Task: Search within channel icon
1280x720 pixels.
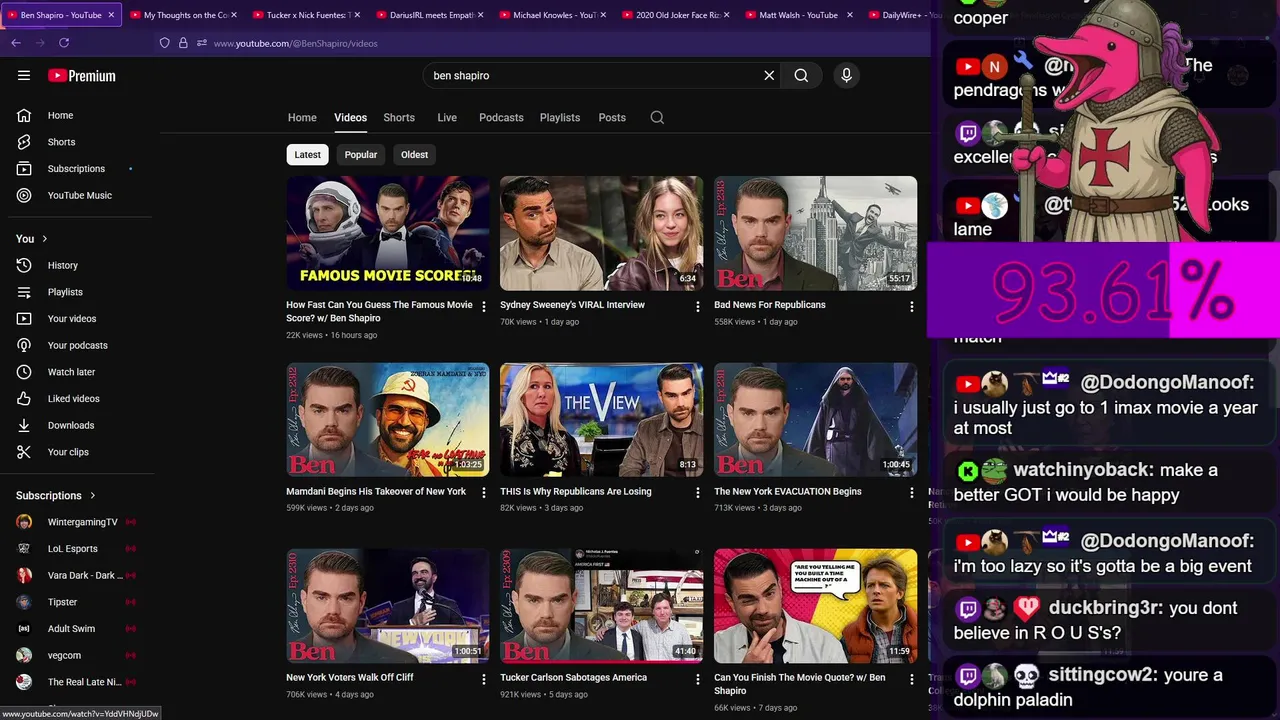Action: (x=657, y=117)
